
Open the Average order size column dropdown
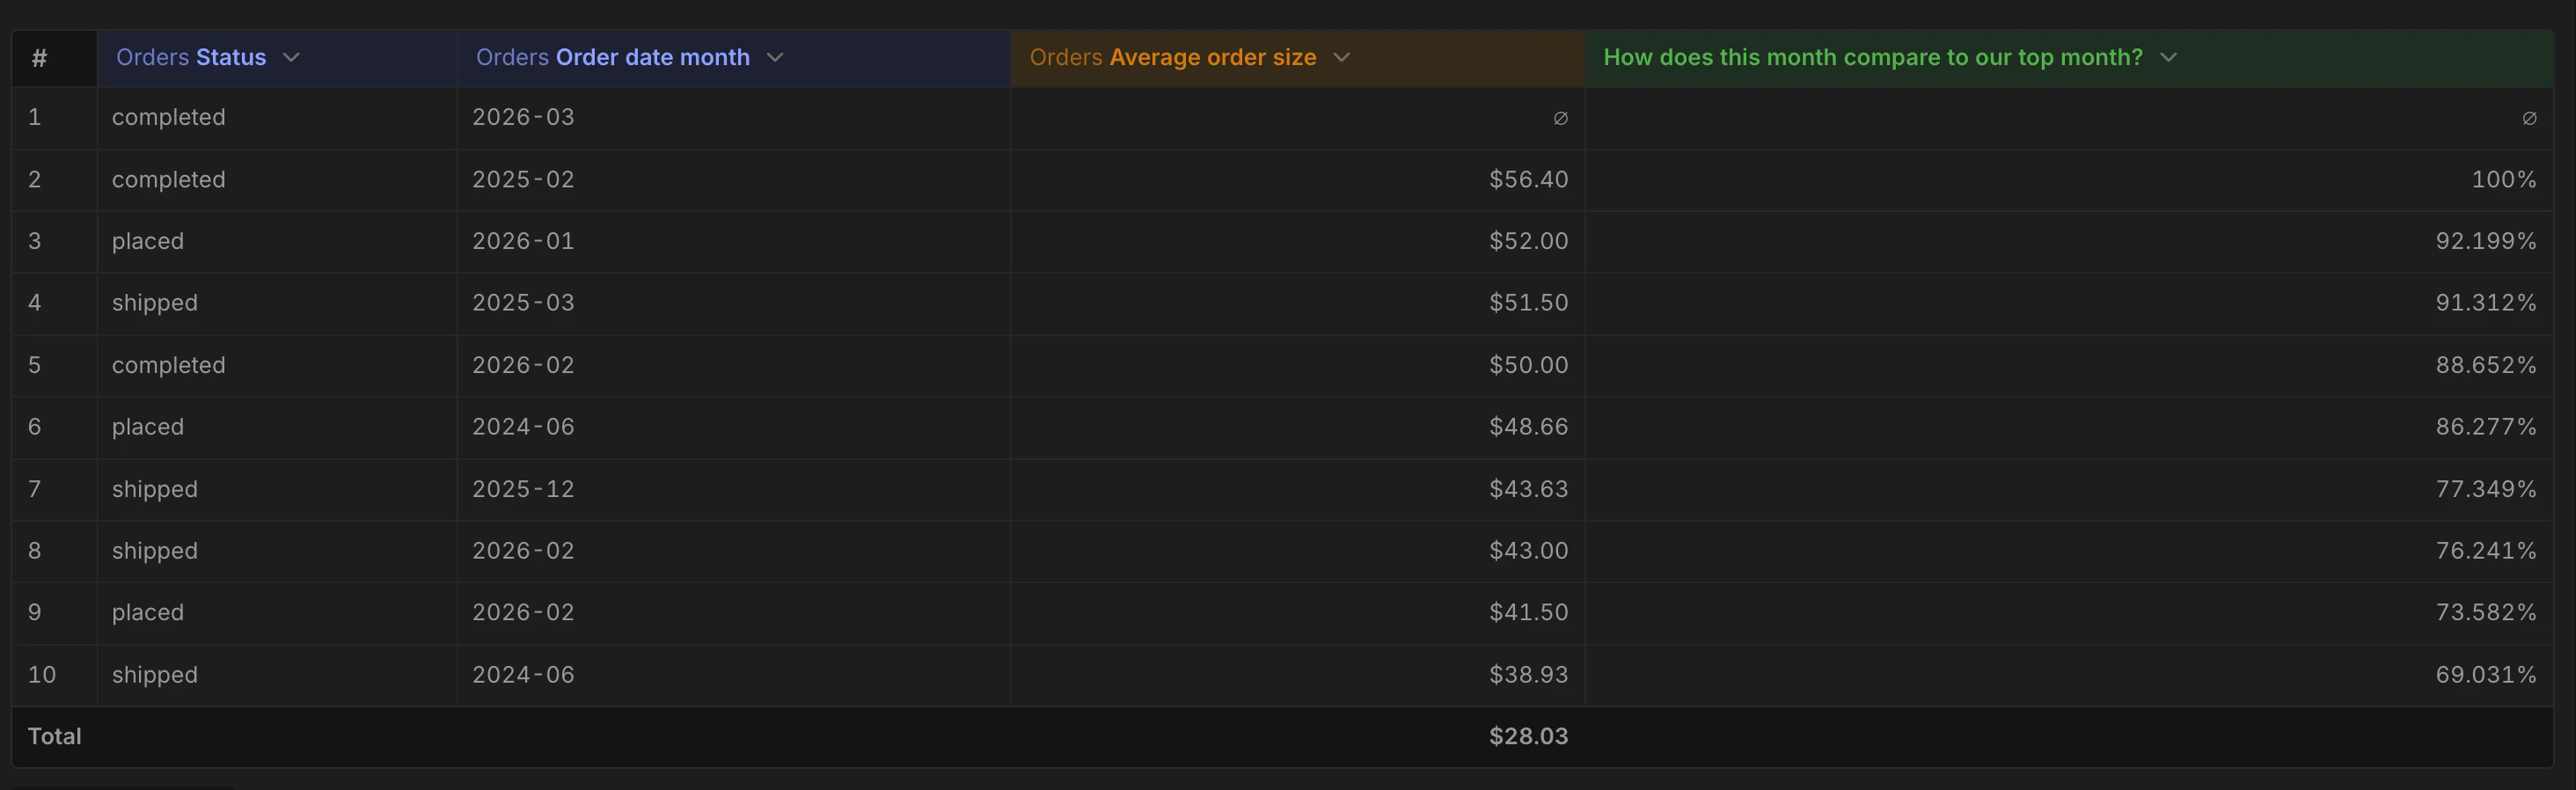coord(1341,58)
